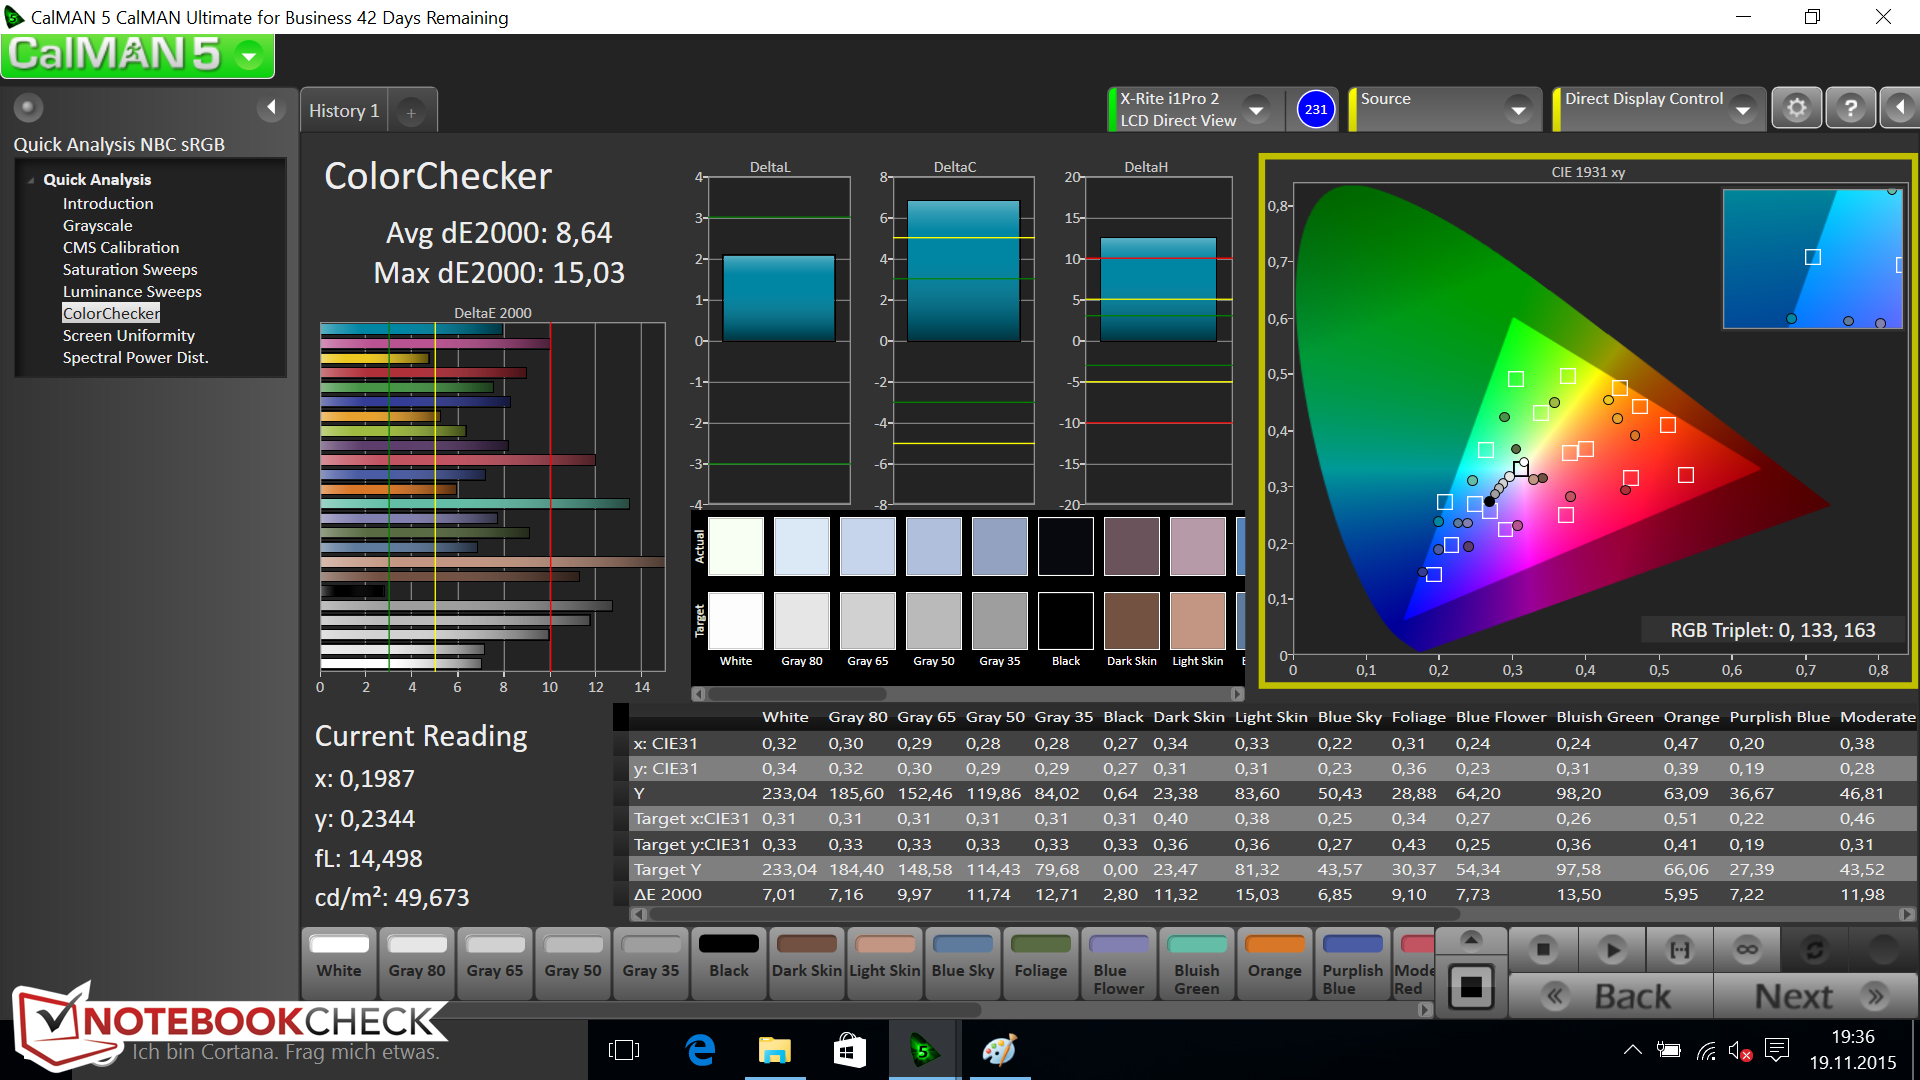Select the Foliage pattern swatch
Image resolution: width=1920 pixels, height=1080 pixels.
tap(1041, 963)
